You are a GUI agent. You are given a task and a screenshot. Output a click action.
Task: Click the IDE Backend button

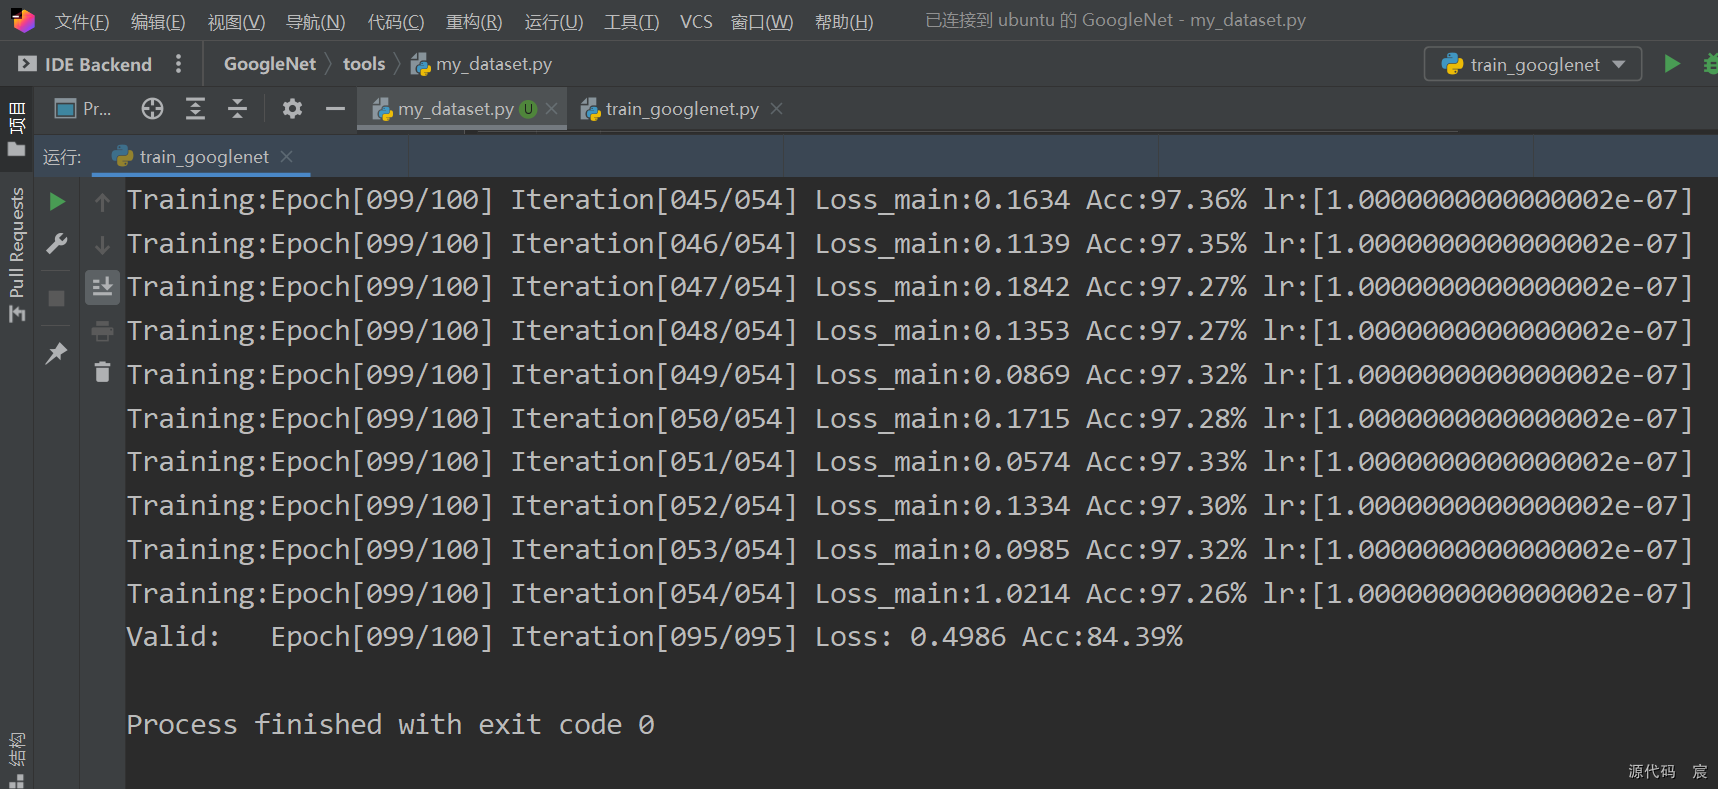85,64
